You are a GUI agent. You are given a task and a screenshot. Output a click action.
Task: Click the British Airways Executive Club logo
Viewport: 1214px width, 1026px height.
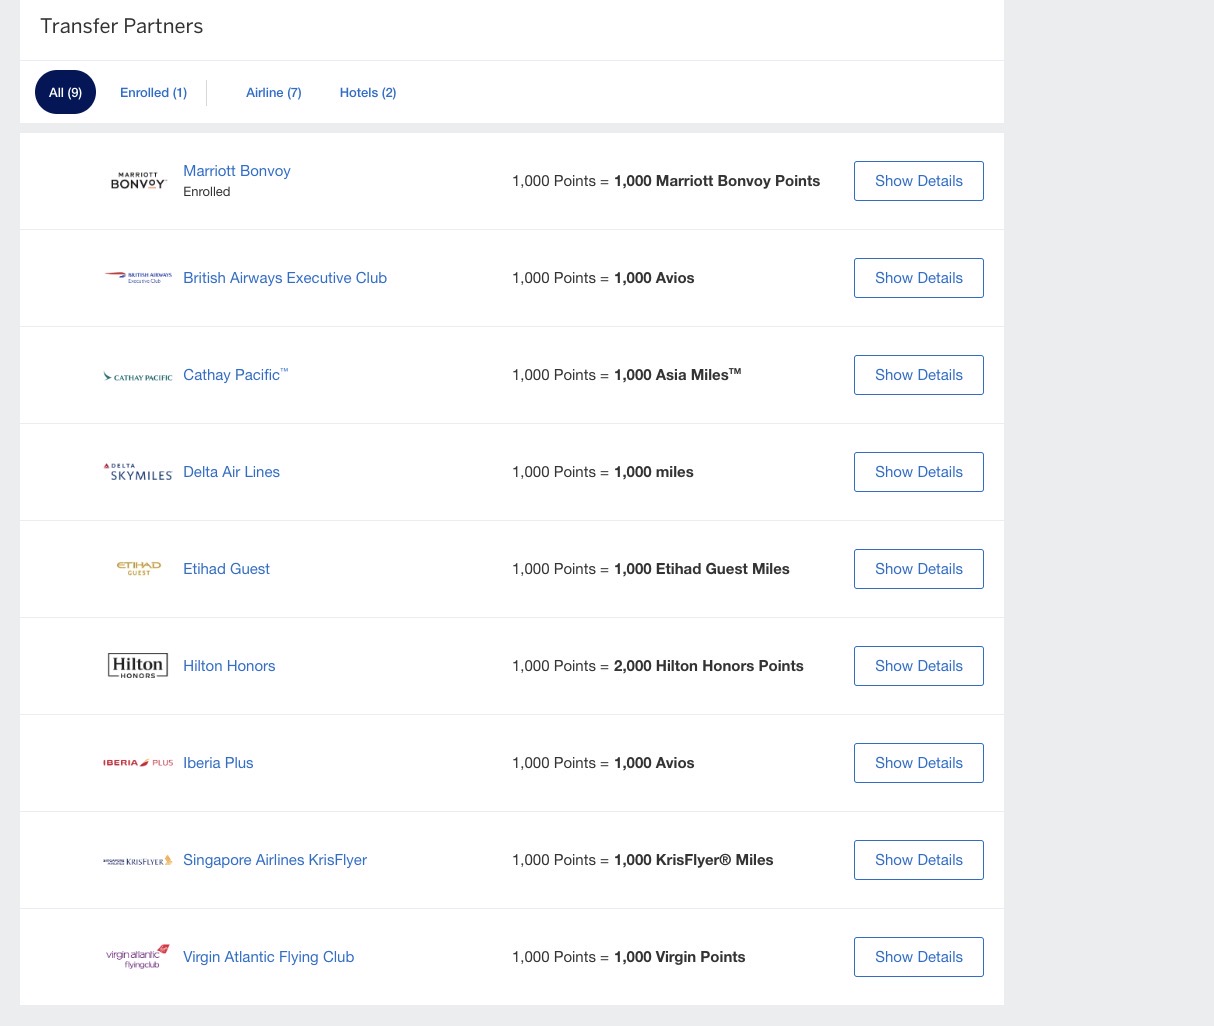(138, 278)
